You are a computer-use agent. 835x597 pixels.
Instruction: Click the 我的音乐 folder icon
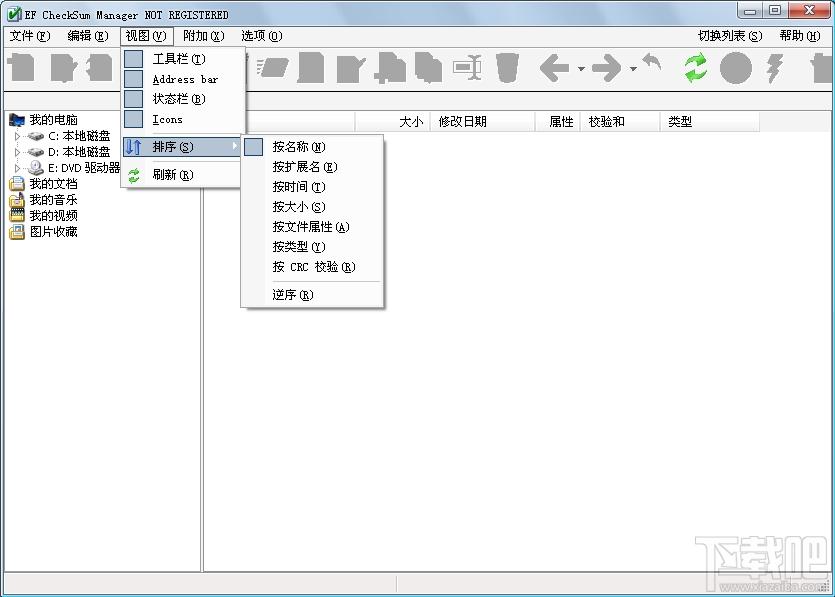click(17, 200)
